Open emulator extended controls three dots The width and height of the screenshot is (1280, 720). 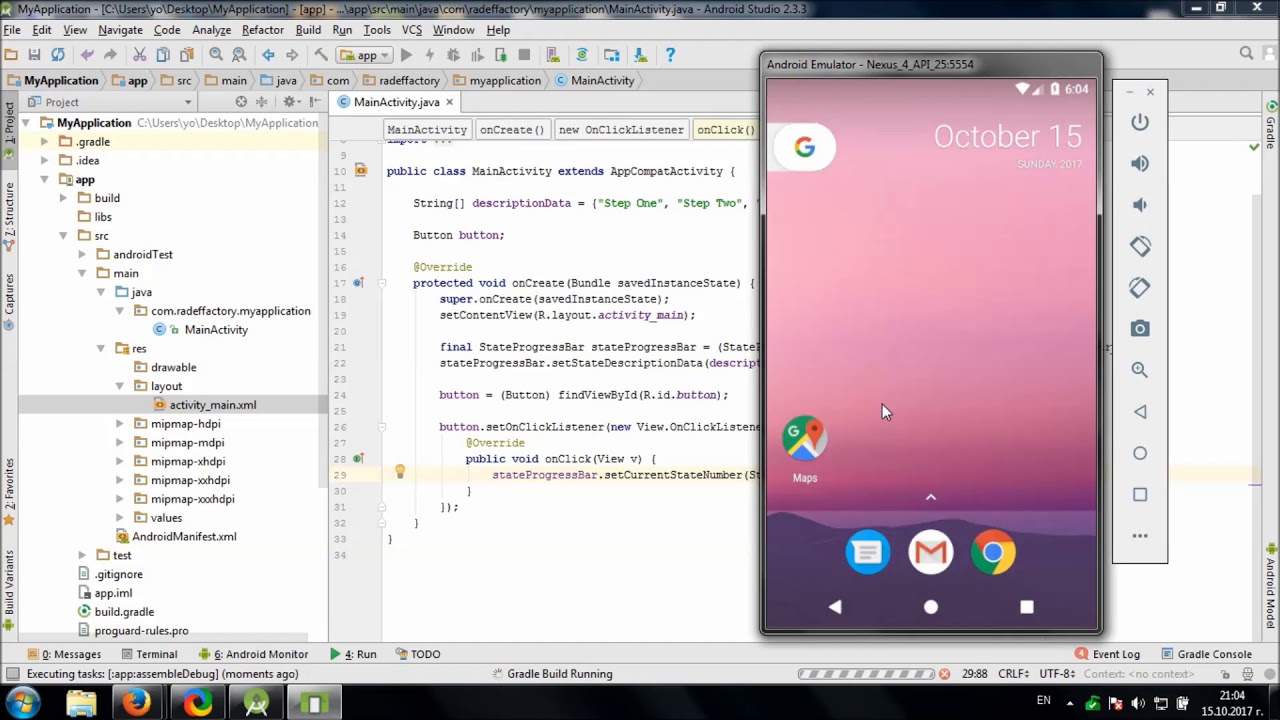[x=1139, y=536]
